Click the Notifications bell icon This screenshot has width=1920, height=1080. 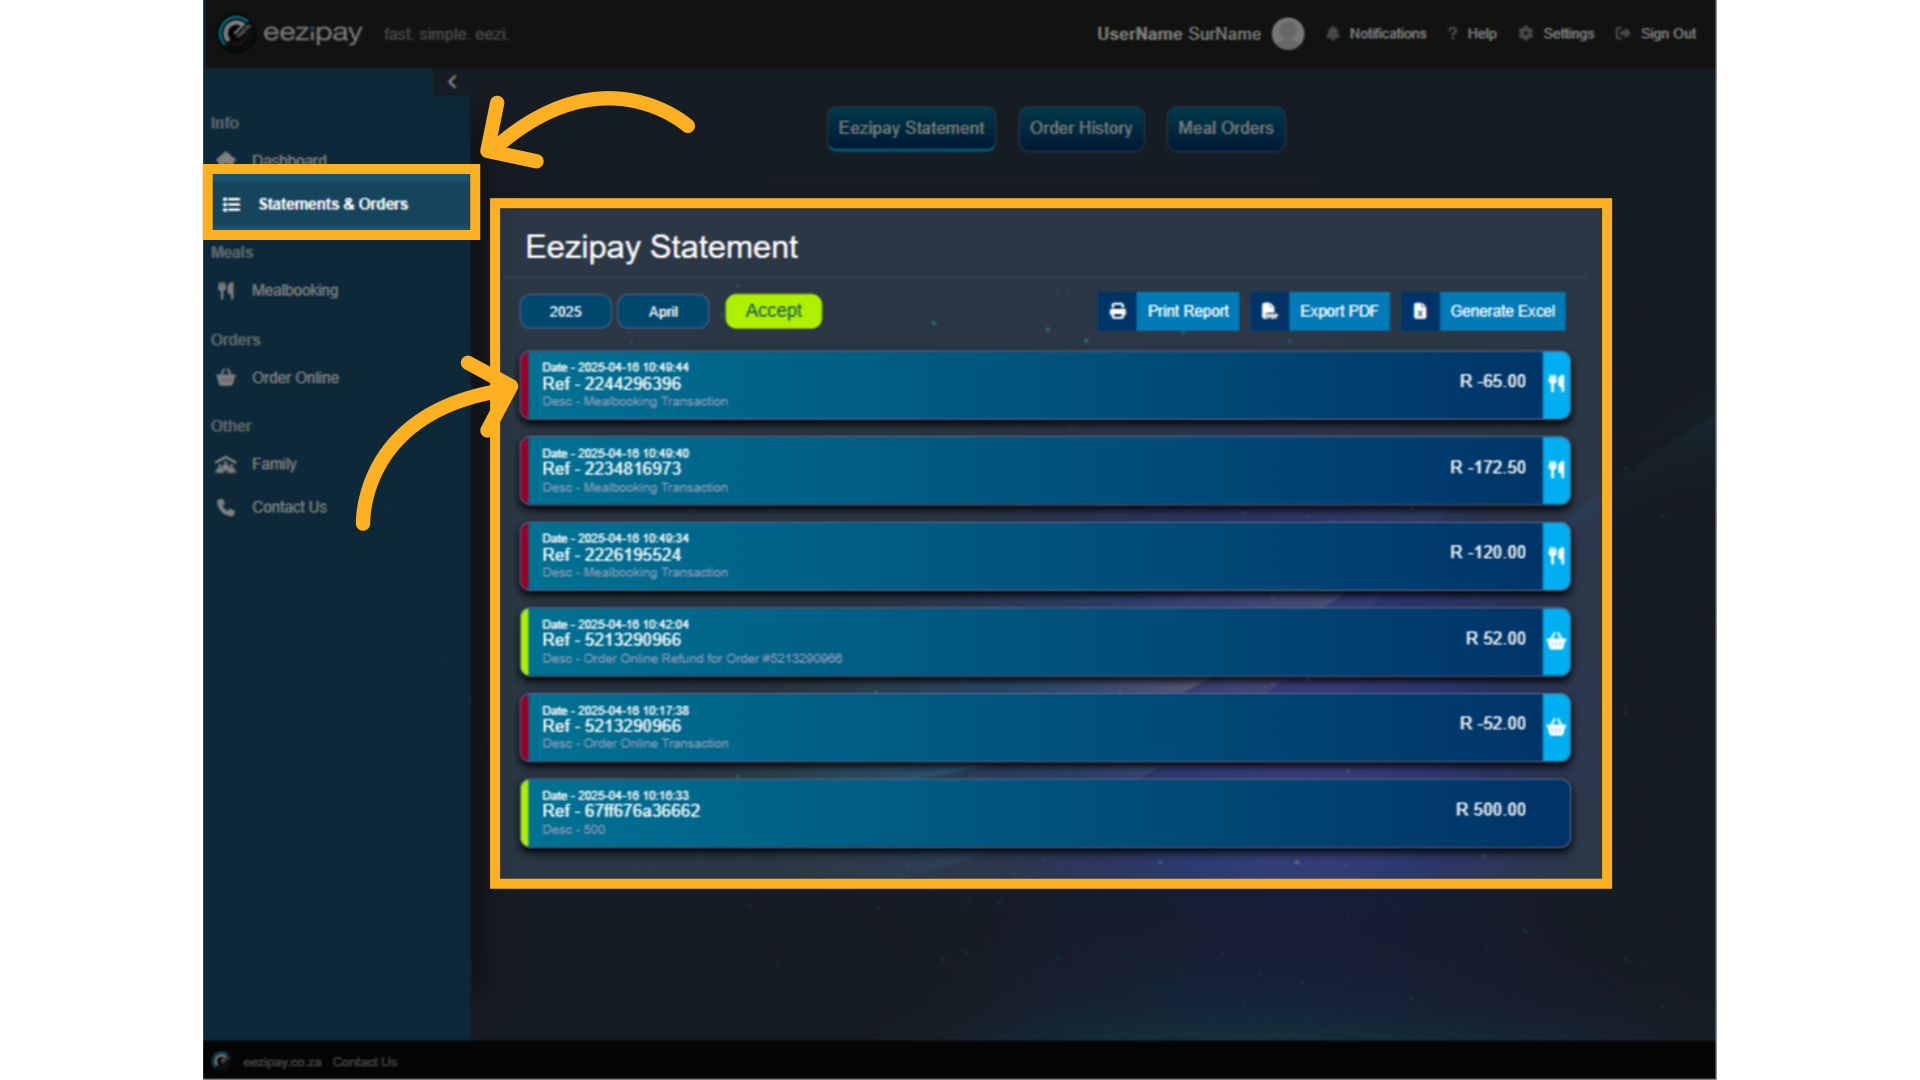(1332, 34)
